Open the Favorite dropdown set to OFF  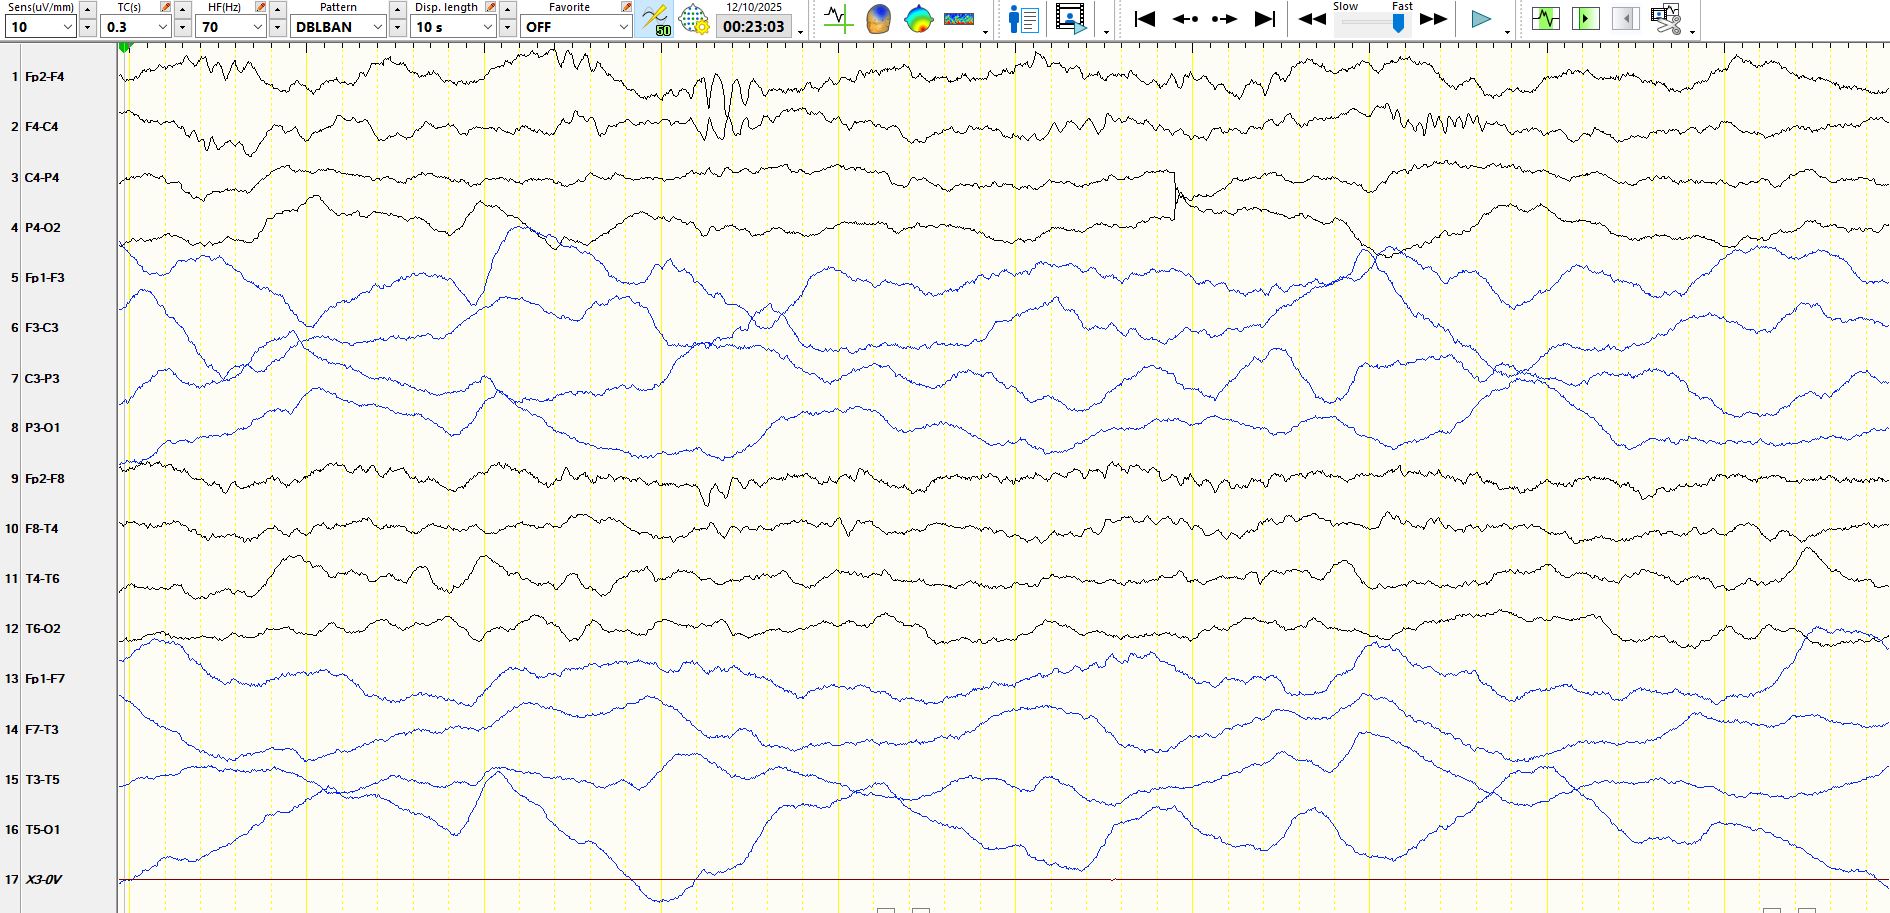point(623,27)
